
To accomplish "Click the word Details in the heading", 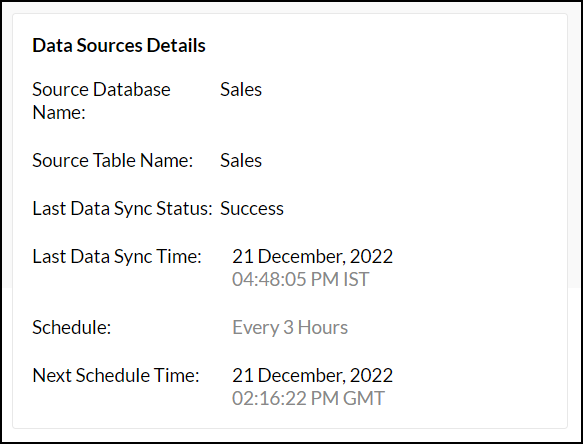I will point(176,45).
